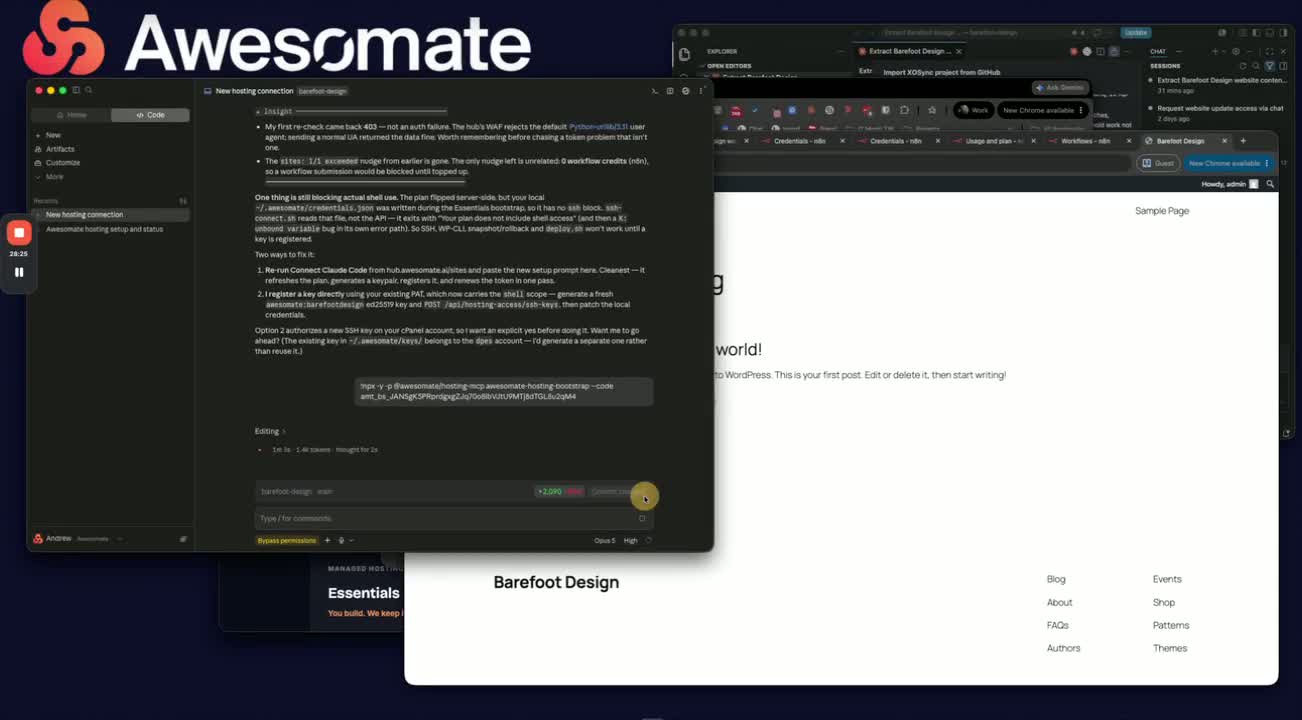Click the Barefoot Design footer site title
The image size is (1302, 720).
(556, 583)
